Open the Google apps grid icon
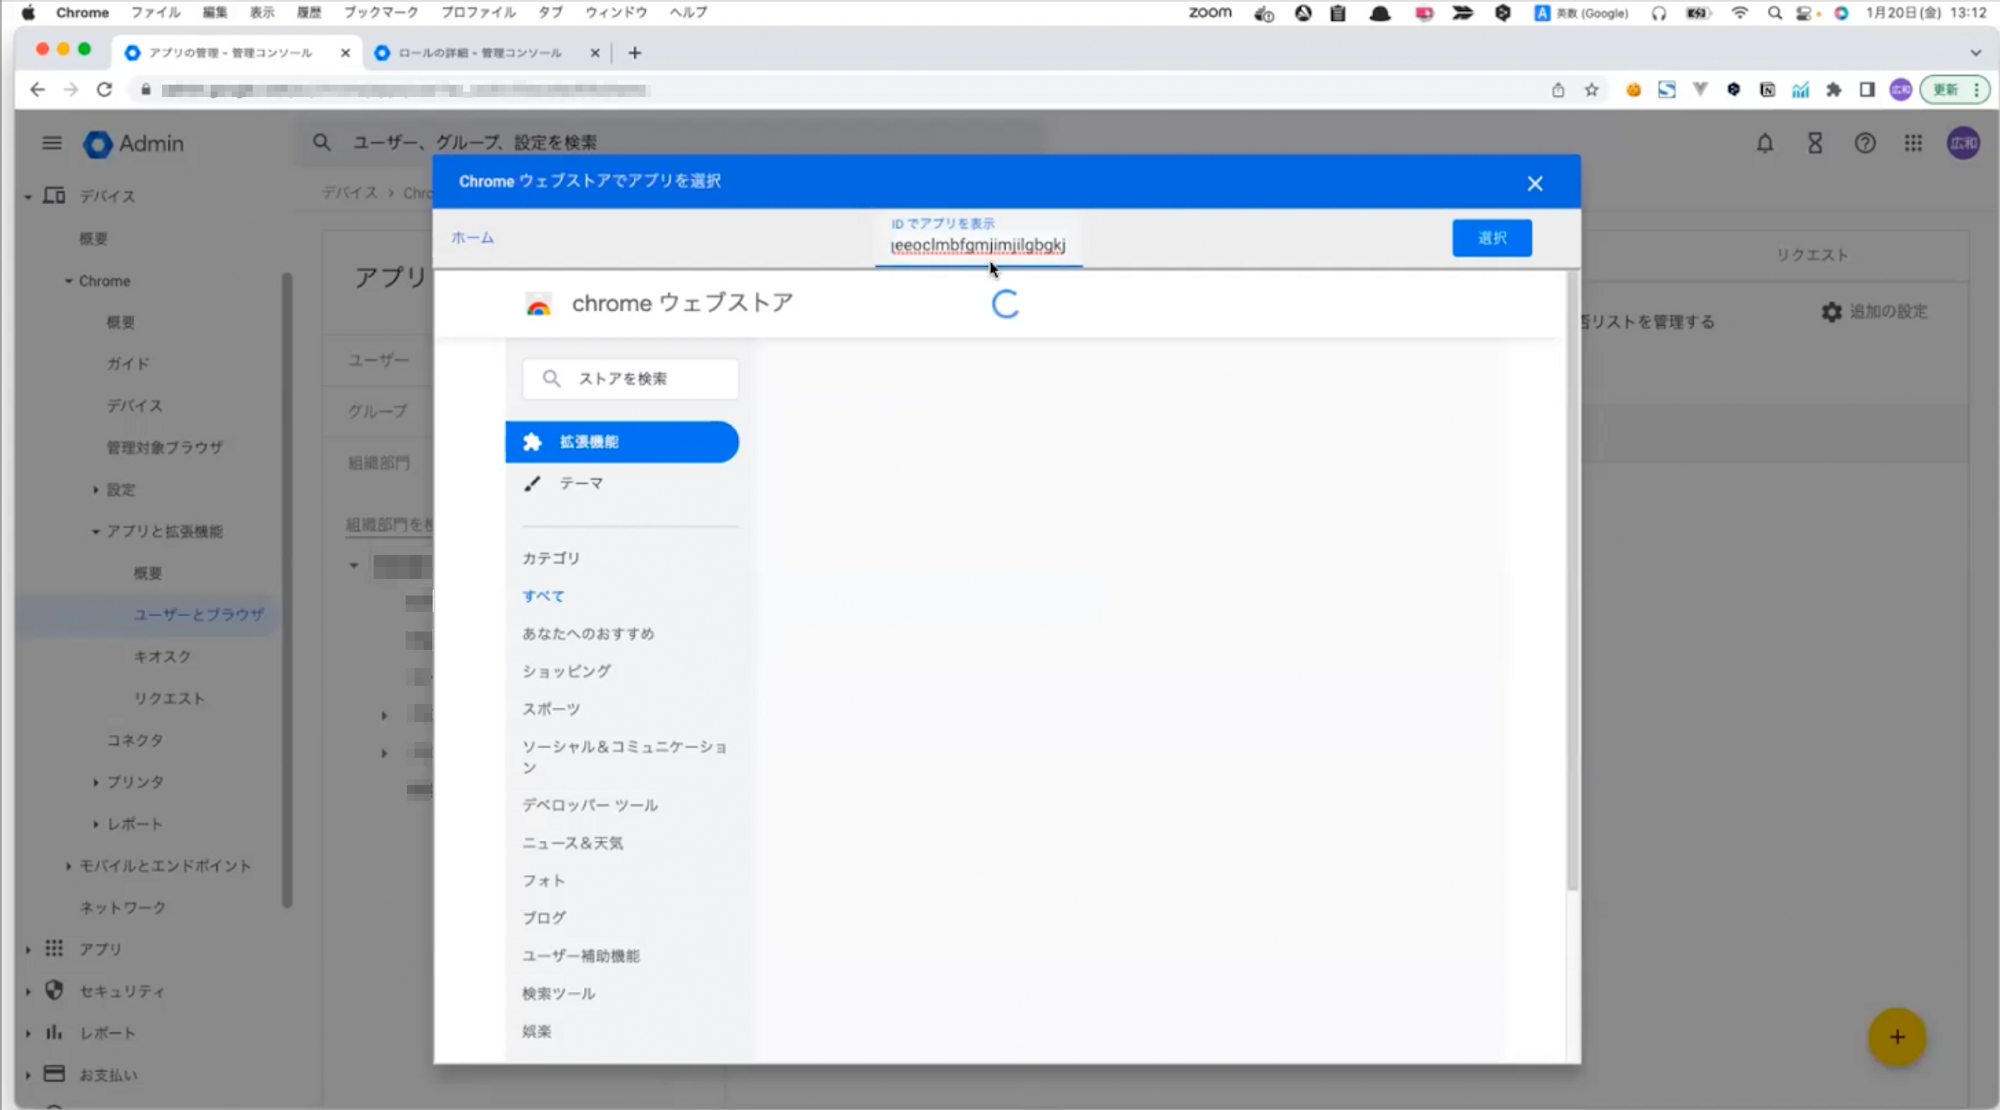Image resolution: width=2000 pixels, height=1110 pixels. (1913, 143)
